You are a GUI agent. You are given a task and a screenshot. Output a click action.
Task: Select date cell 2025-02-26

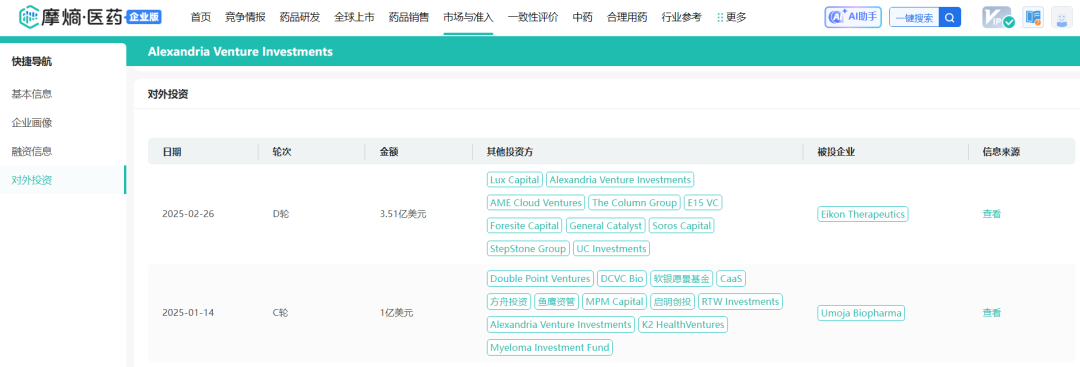188,214
